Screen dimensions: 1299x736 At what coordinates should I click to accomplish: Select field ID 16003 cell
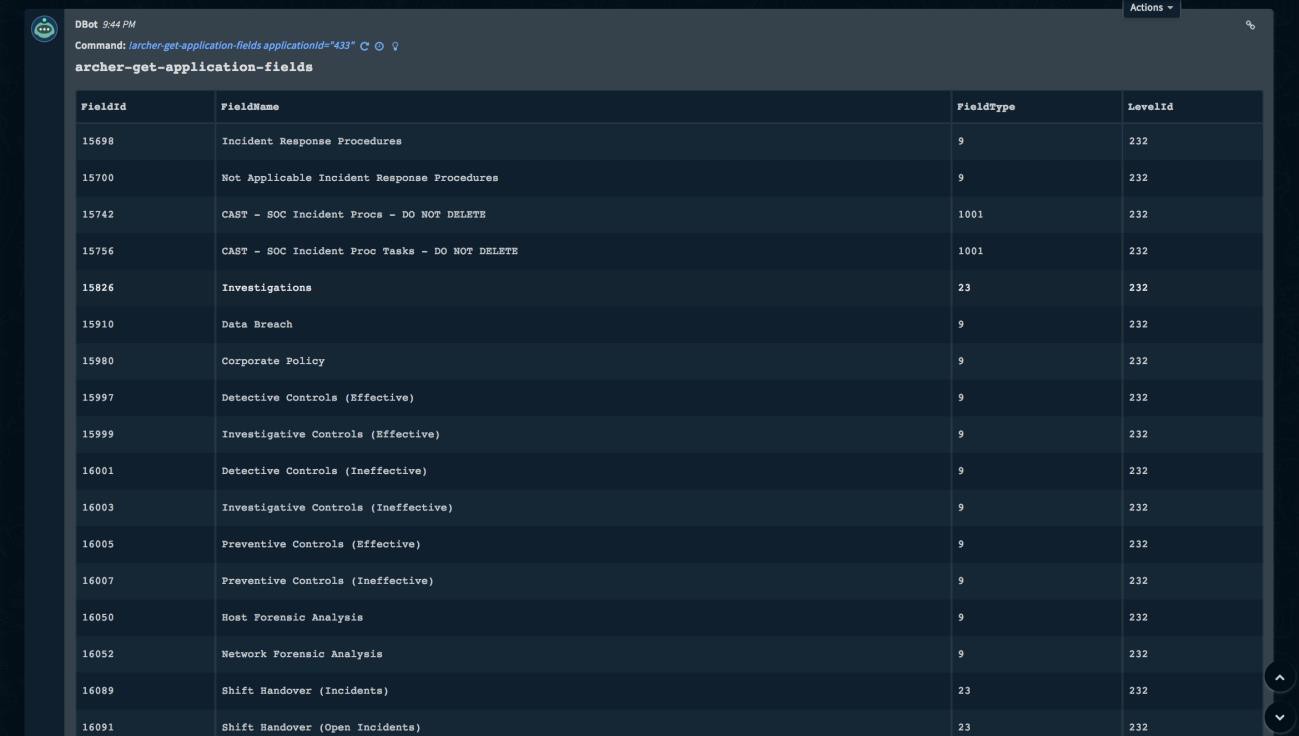(x=145, y=508)
